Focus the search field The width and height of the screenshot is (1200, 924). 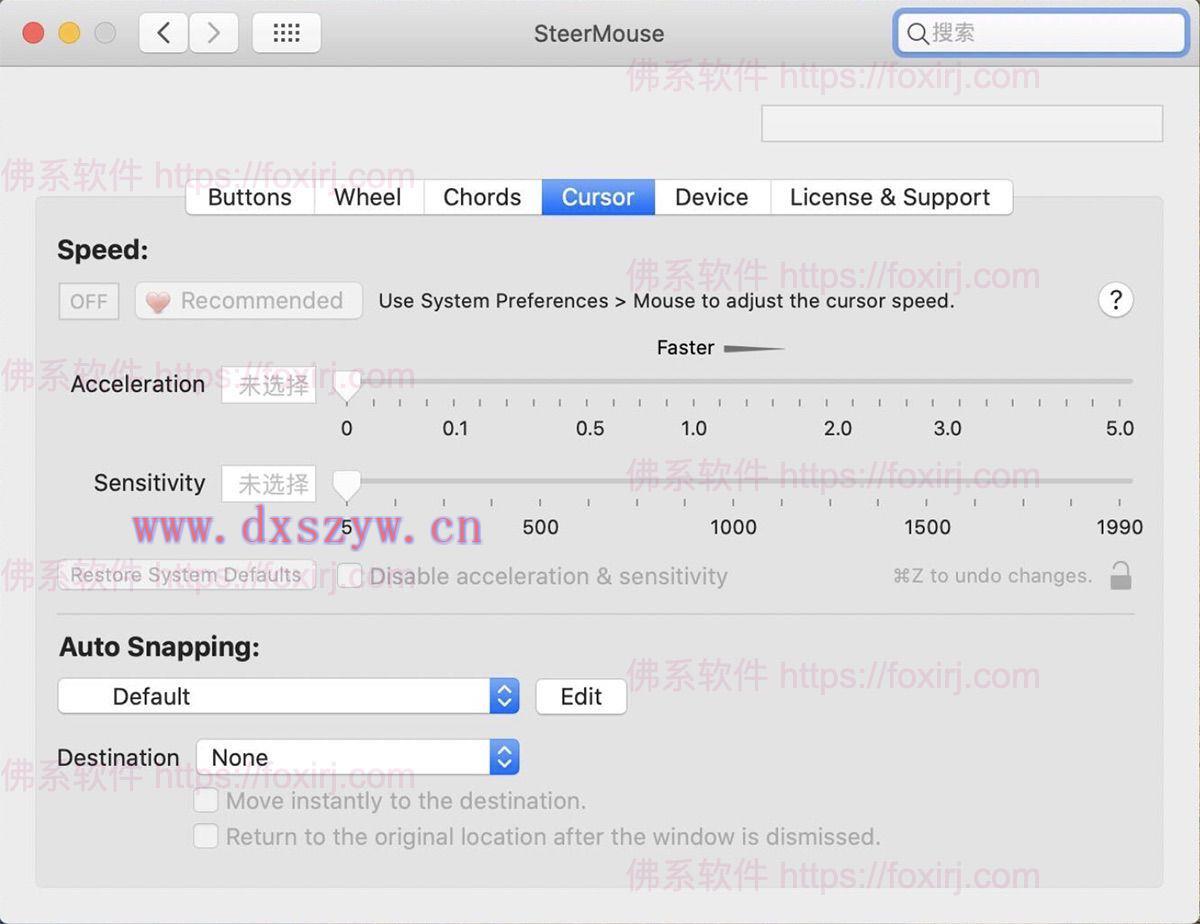pos(1041,34)
